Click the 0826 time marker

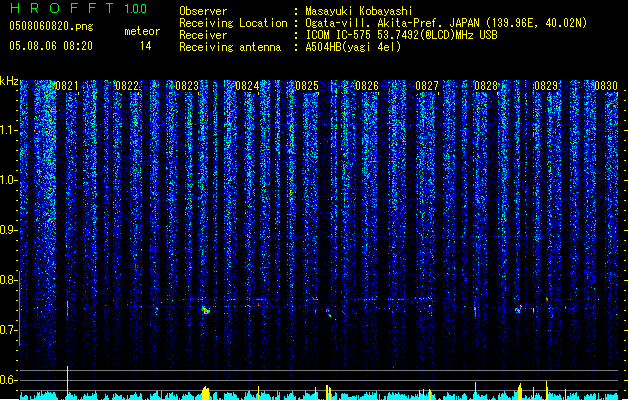367,86
